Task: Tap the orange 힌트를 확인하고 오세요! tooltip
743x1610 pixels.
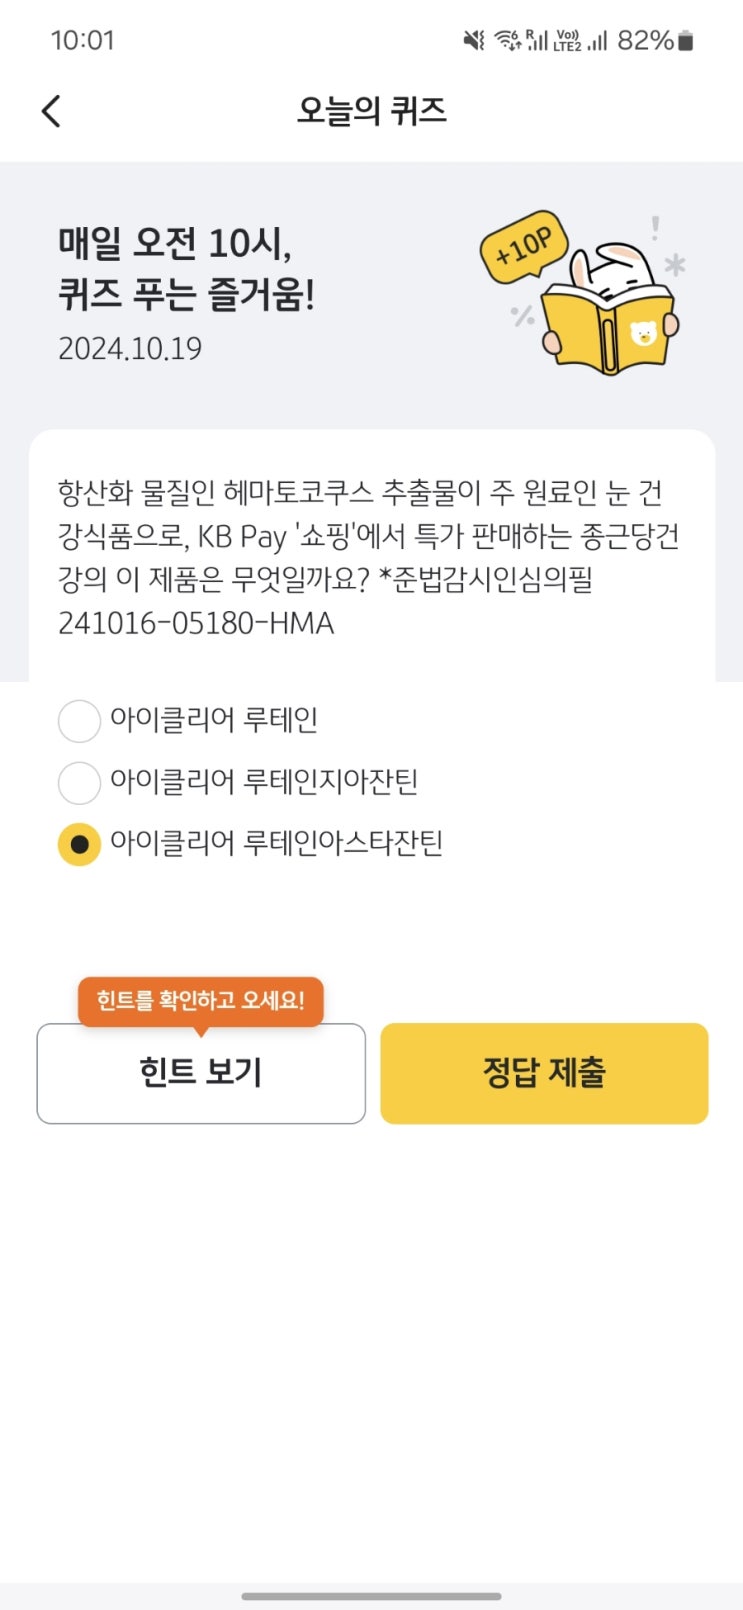Action: (x=201, y=1000)
